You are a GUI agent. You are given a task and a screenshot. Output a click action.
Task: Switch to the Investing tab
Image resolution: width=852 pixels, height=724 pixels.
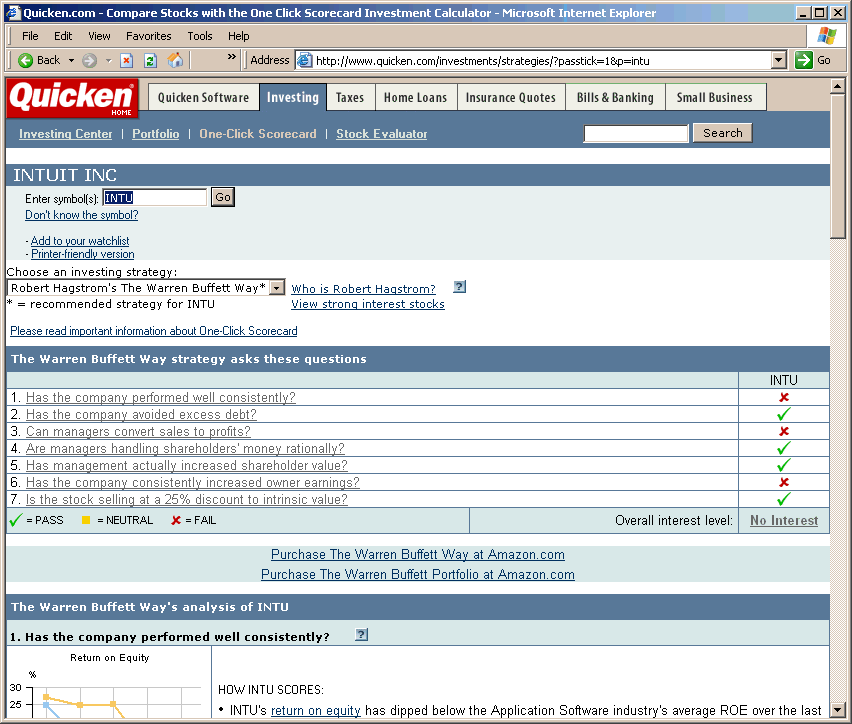pyautogui.click(x=293, y=97)
